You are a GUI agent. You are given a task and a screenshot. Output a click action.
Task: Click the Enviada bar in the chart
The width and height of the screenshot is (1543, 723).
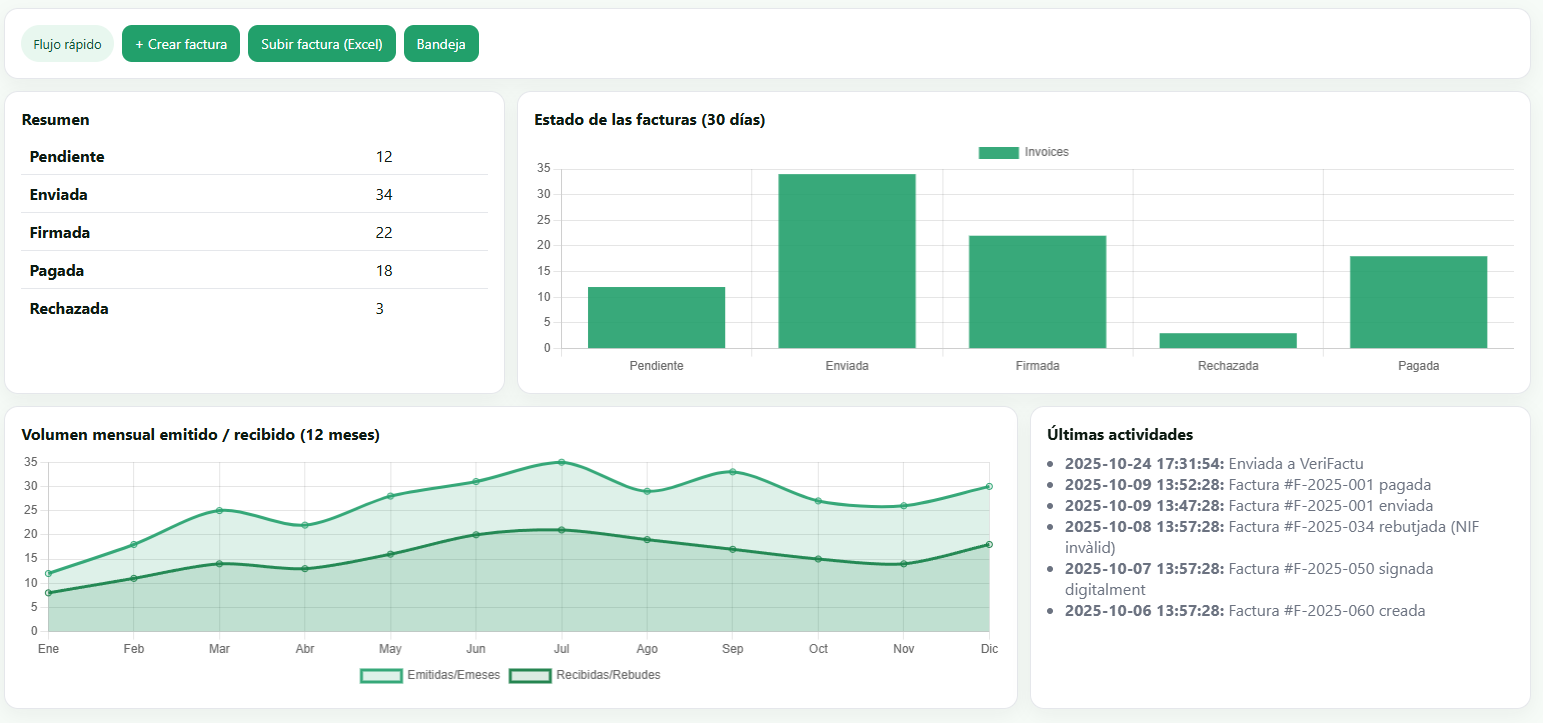pyautogui.click(x=847, y=261)
